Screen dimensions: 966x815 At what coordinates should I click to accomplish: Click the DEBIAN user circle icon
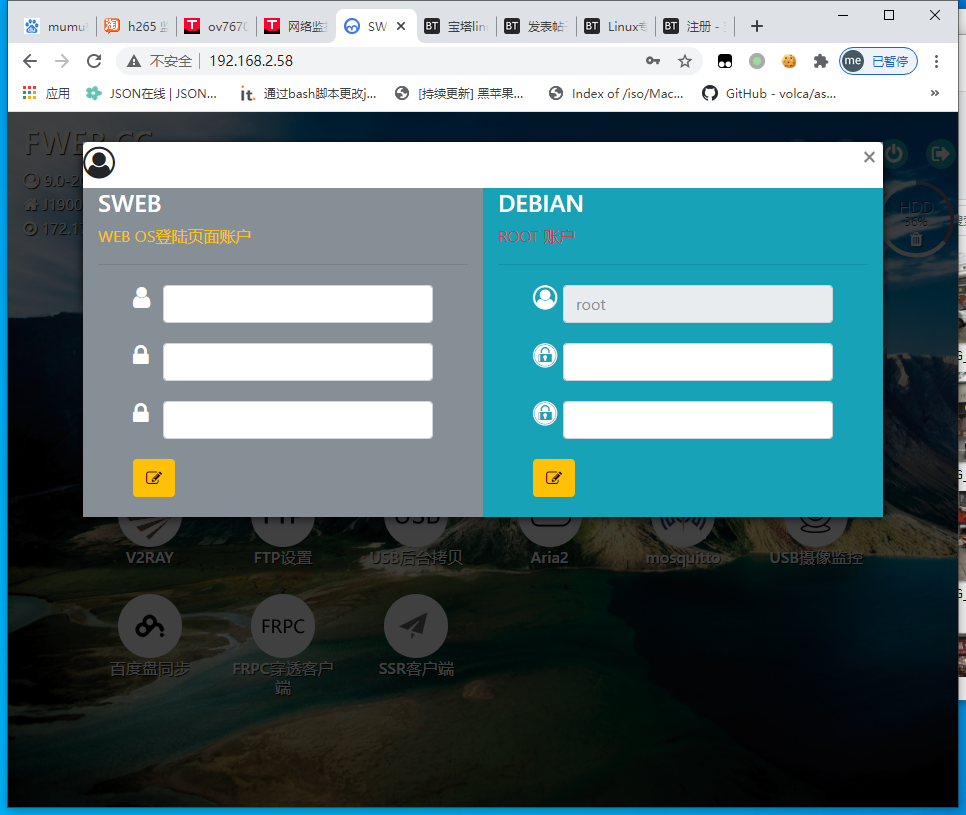pos(545,298)
